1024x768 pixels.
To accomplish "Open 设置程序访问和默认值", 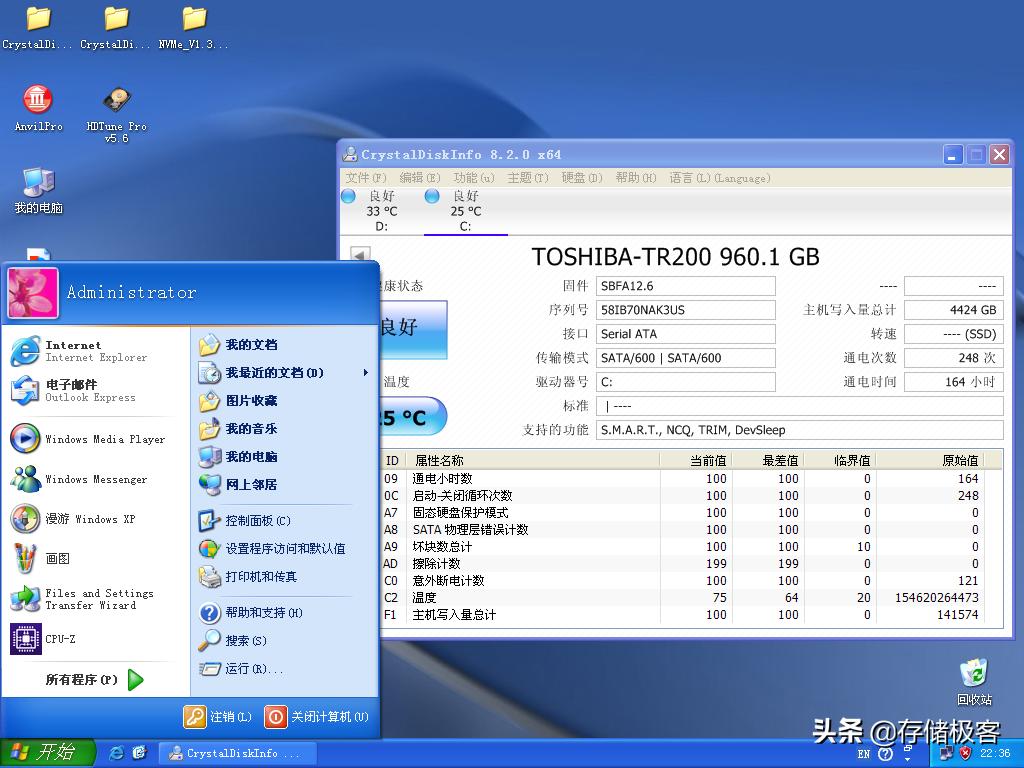I will [x=285, y=549].
